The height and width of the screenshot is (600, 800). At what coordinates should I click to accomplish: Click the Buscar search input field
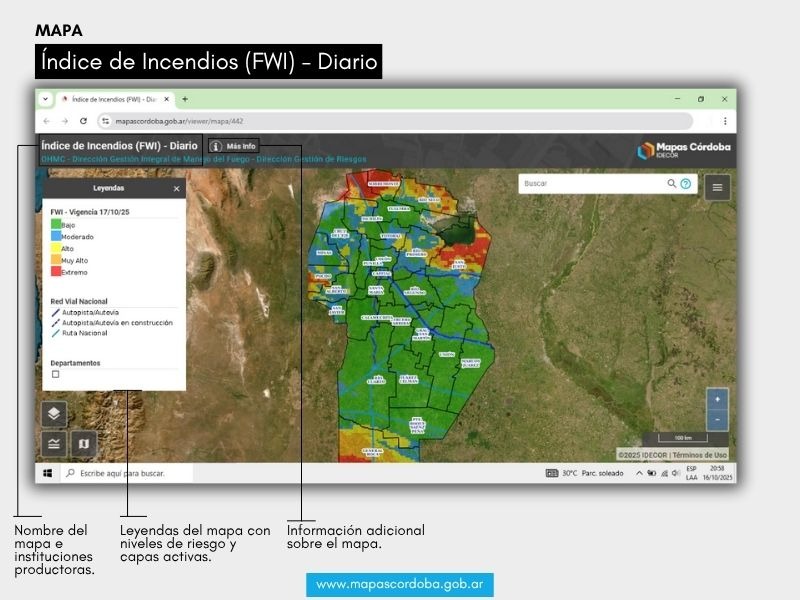pos(592,184)
